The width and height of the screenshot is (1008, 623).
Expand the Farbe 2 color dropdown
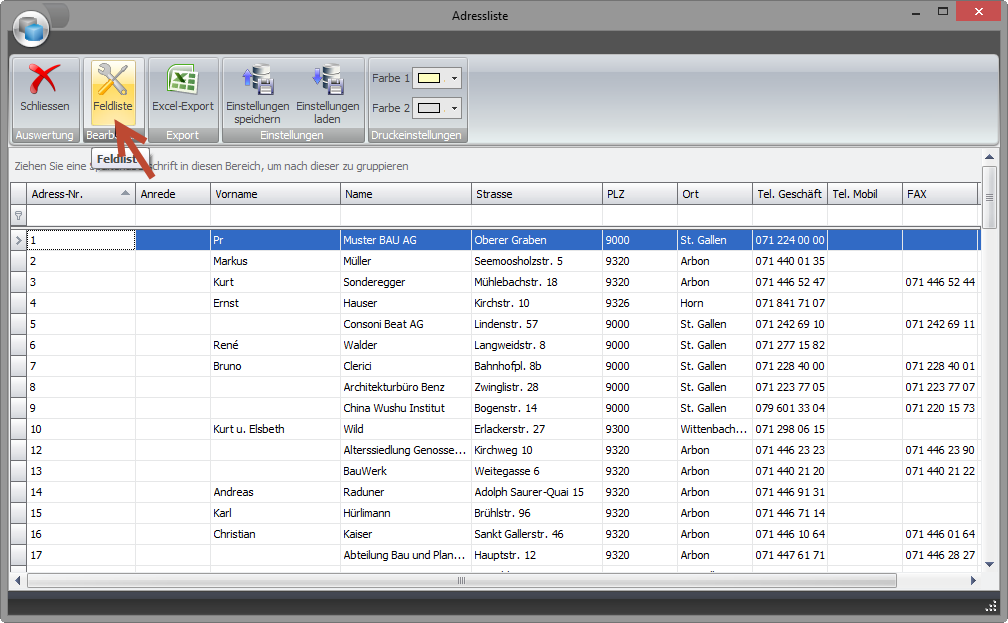pos(455,108)
